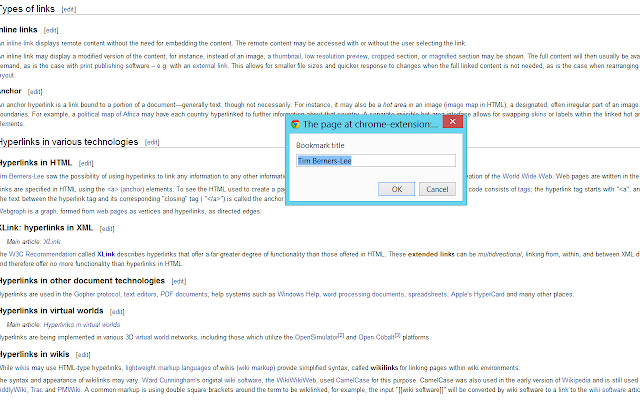Open the Ward Cunningham link

[x=170, y=380]
